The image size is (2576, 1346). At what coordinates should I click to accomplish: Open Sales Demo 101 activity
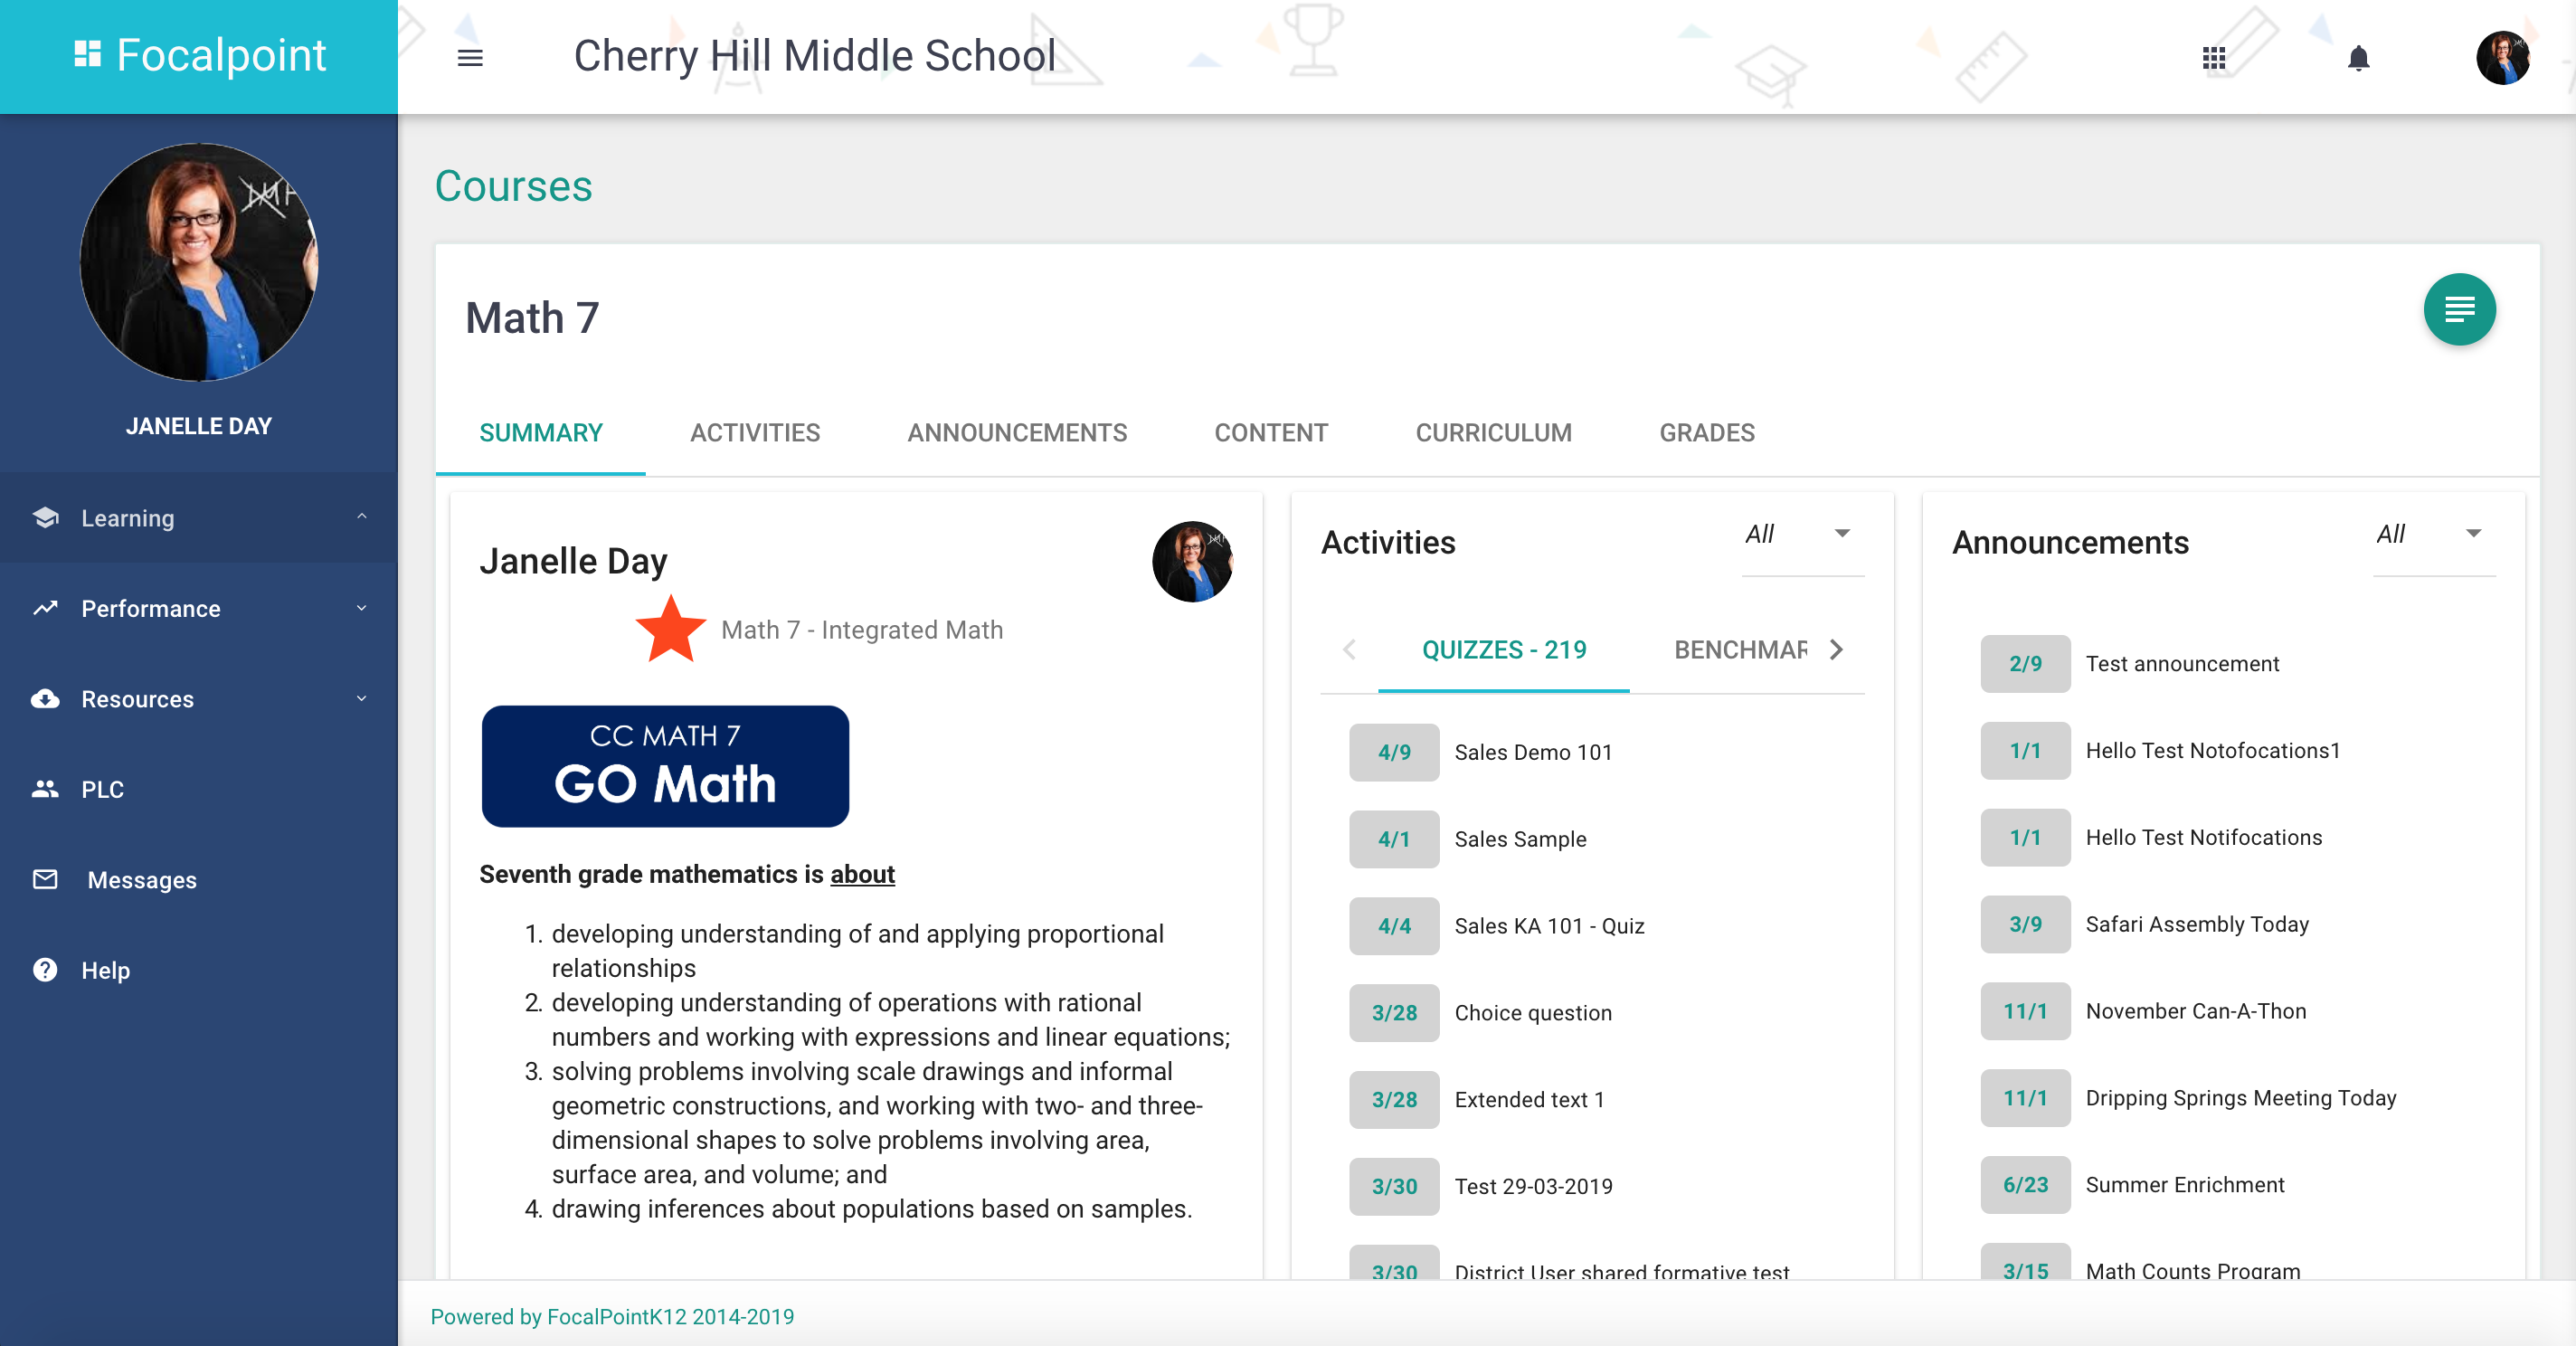[x=1533, y=752]
